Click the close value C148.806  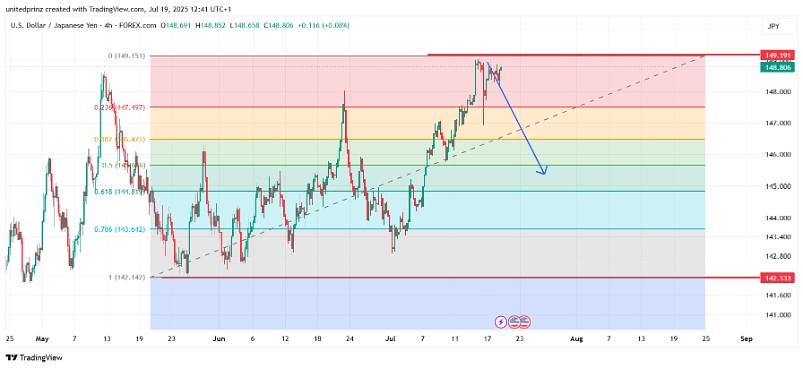tap(279, 25)
